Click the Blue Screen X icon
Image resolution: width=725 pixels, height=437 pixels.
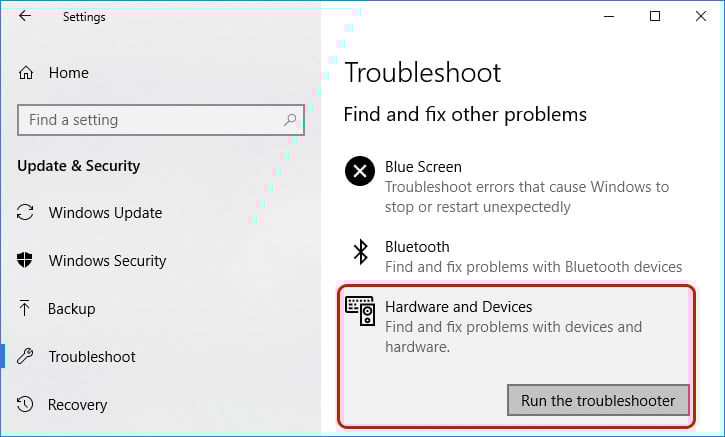359,171
